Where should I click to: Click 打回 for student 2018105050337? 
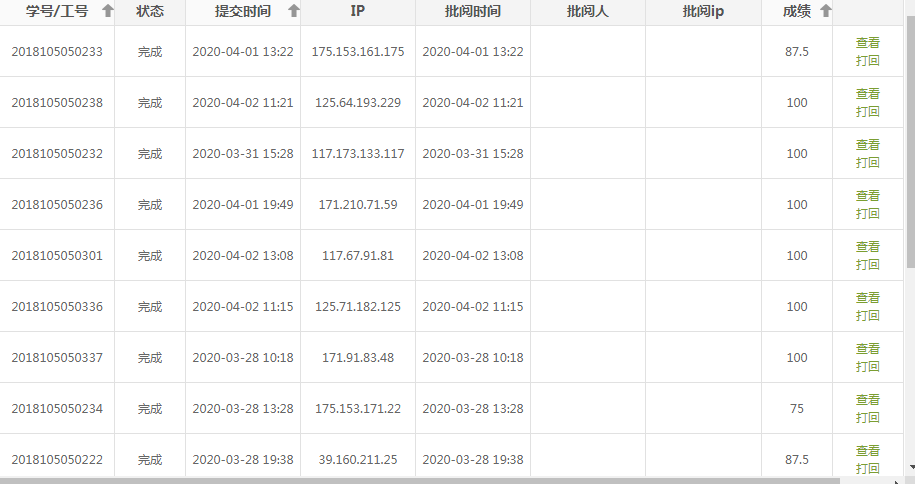(x=867, y=366)
